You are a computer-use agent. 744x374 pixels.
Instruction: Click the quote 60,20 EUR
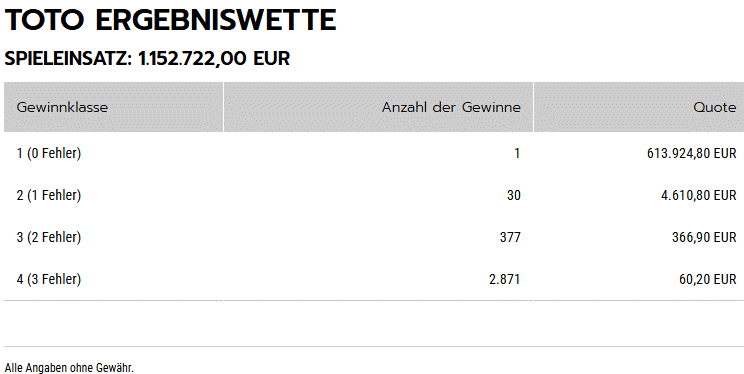pos(707,279)
